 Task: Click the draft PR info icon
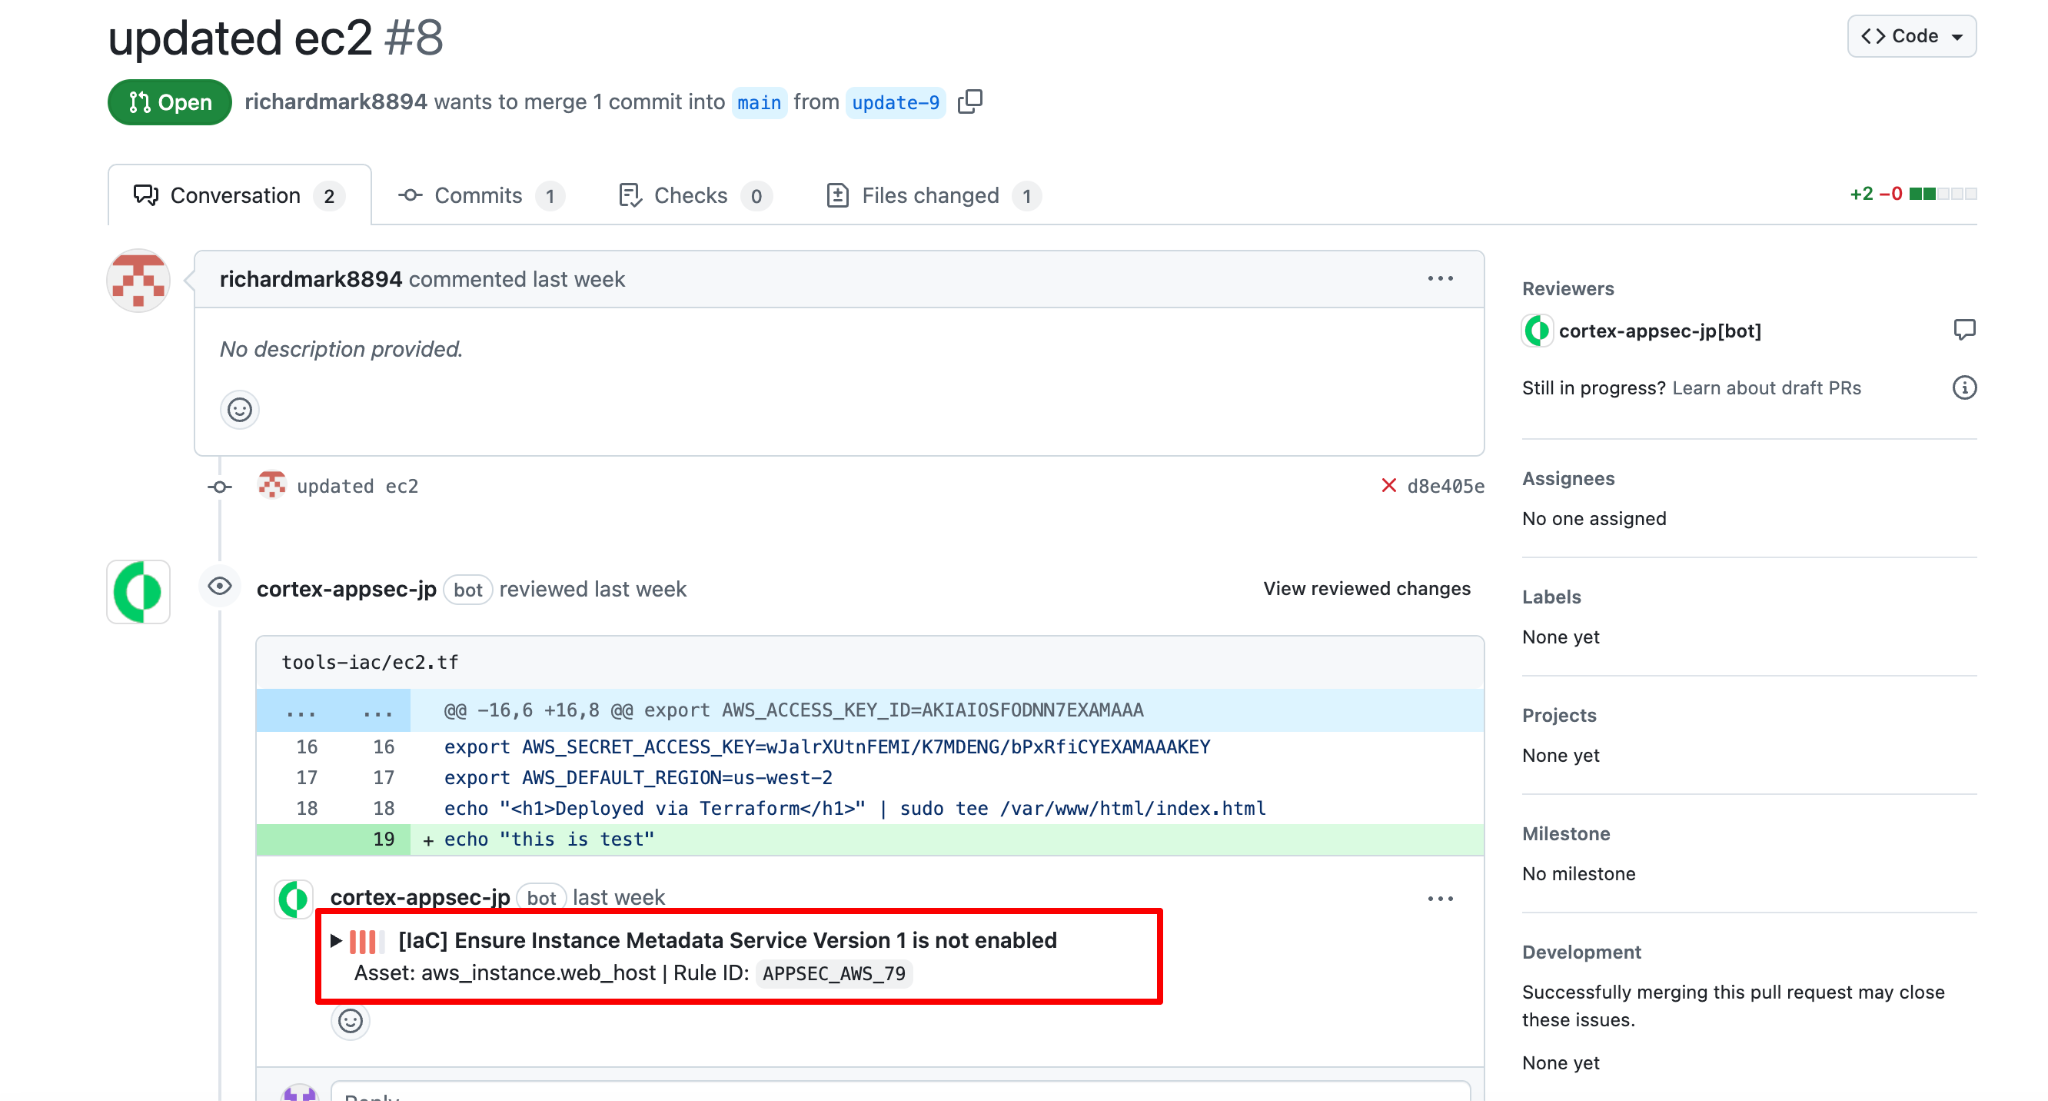click(x=1964, y=388)
